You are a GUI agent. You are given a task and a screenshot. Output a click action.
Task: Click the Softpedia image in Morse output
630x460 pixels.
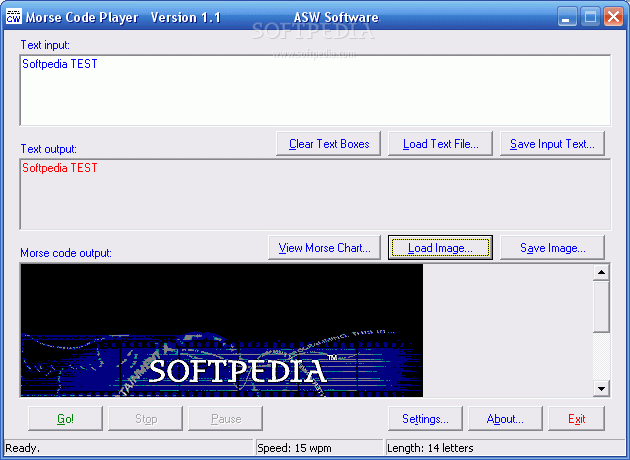222,330
